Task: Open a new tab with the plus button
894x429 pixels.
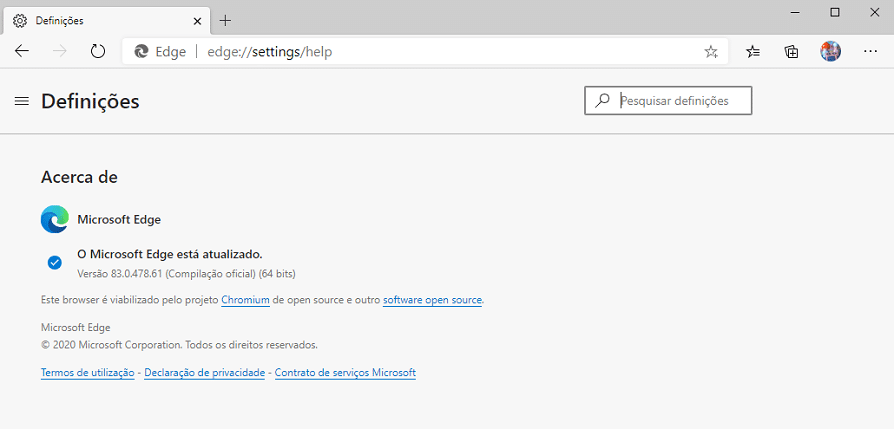Action: tap(226, 21)
